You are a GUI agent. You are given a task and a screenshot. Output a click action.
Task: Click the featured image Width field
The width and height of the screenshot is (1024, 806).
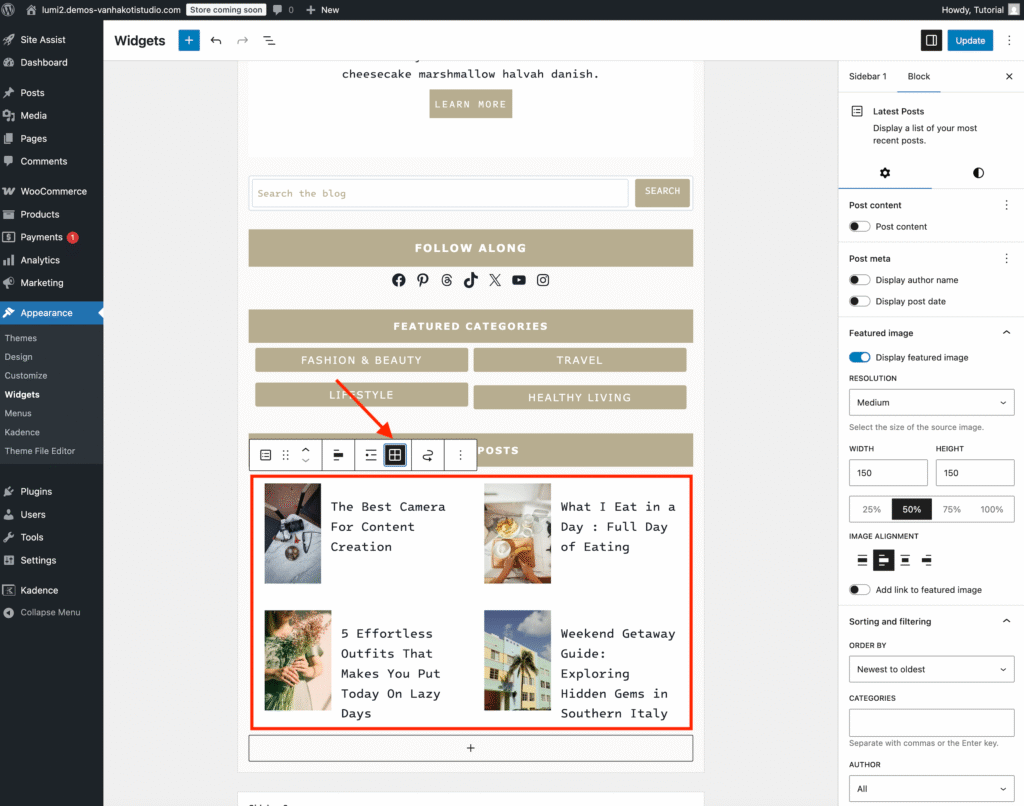point(888,473)
